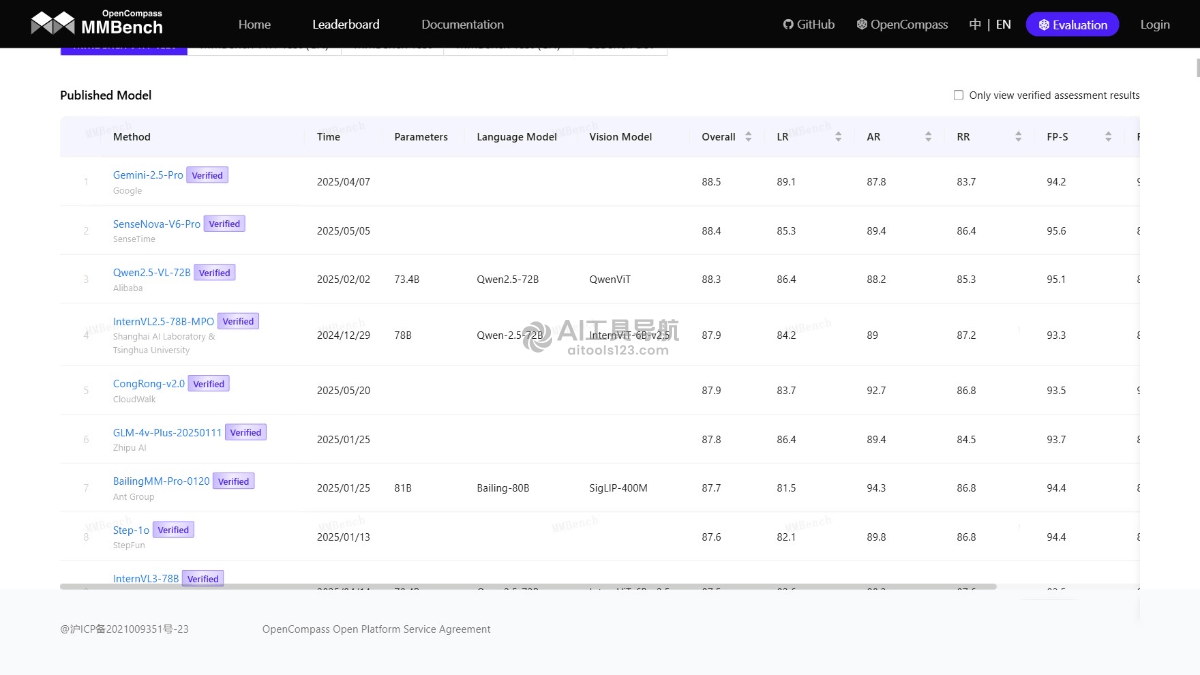Click the Verified badge beside Gemini-2.5-Pro
This screenshot has width=1200, height=675.
click(x=207, y=175)
